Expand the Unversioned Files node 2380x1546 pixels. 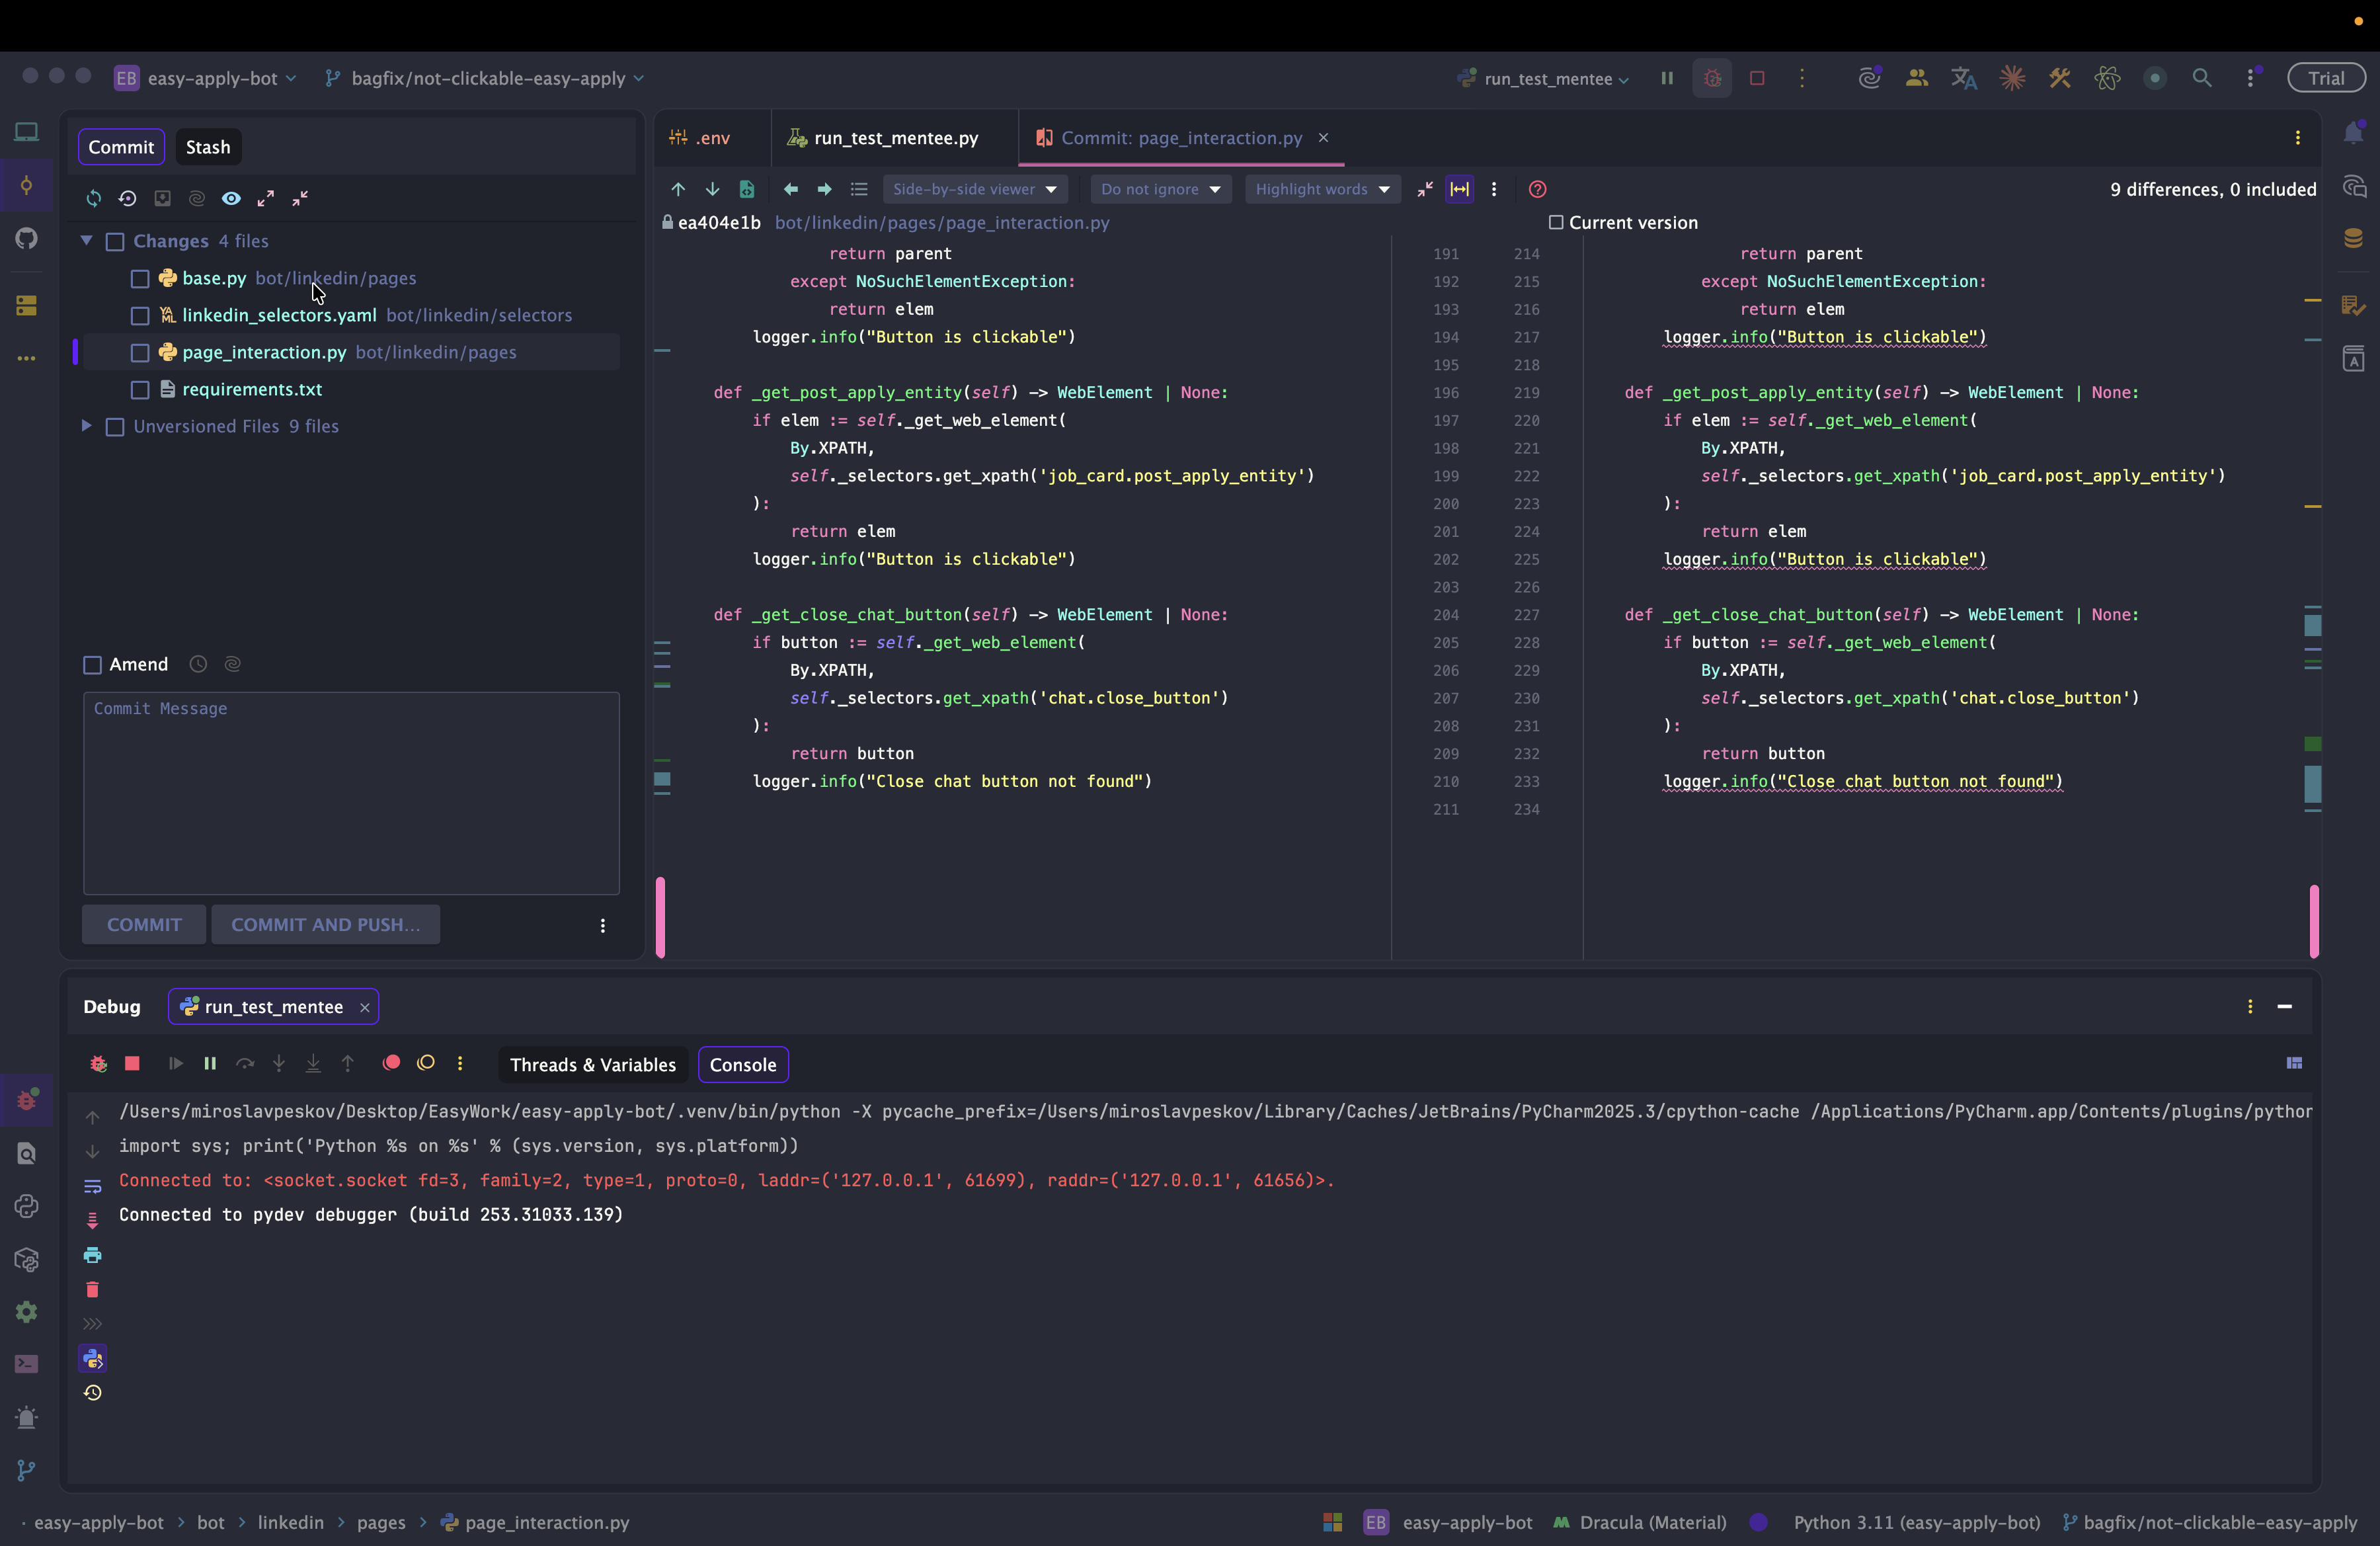point(87,426)
